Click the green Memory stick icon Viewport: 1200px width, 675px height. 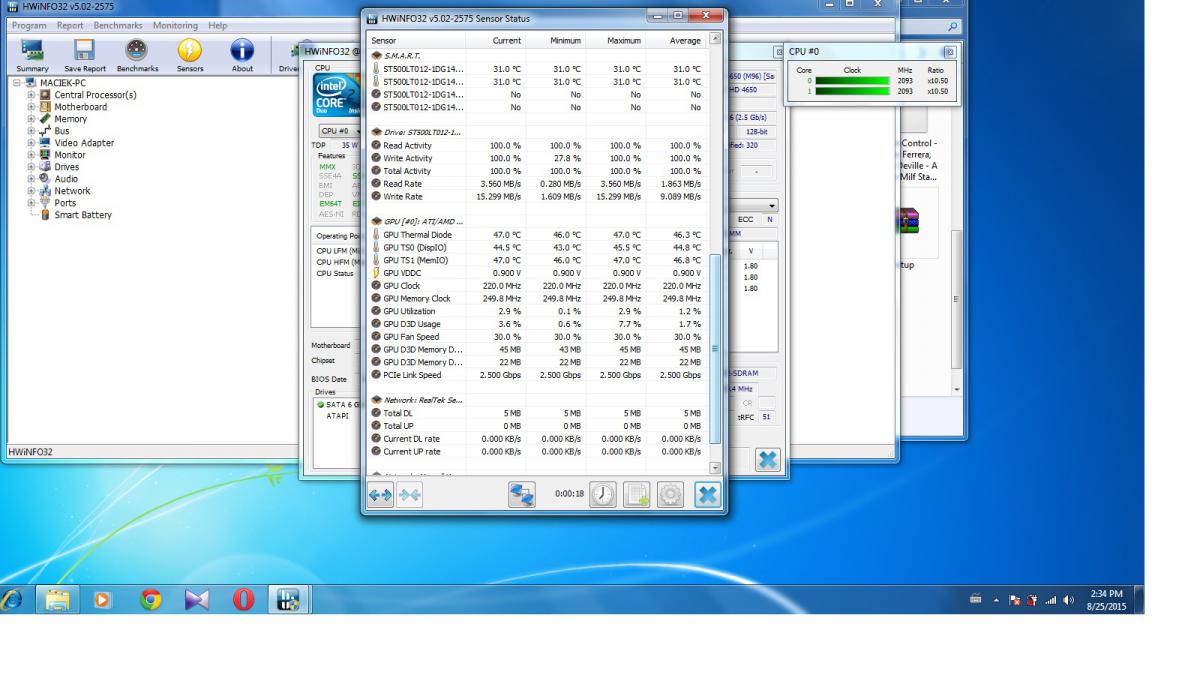click(x=46, y=119)
